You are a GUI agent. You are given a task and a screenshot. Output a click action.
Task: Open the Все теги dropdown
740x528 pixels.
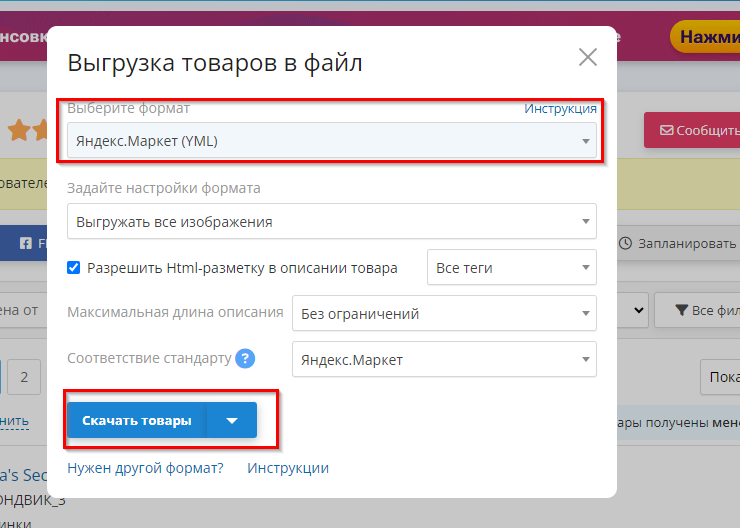coord(511,268)
